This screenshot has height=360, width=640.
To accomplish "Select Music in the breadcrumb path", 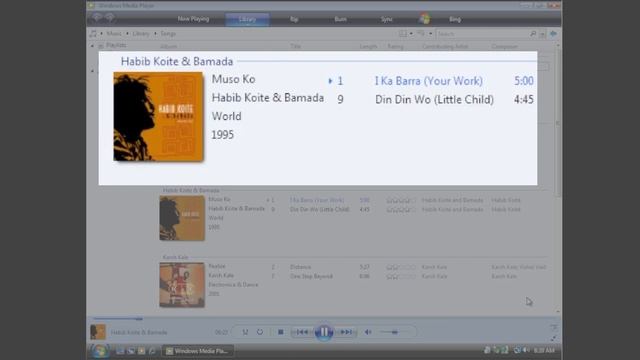I will [x=114, y=33].
